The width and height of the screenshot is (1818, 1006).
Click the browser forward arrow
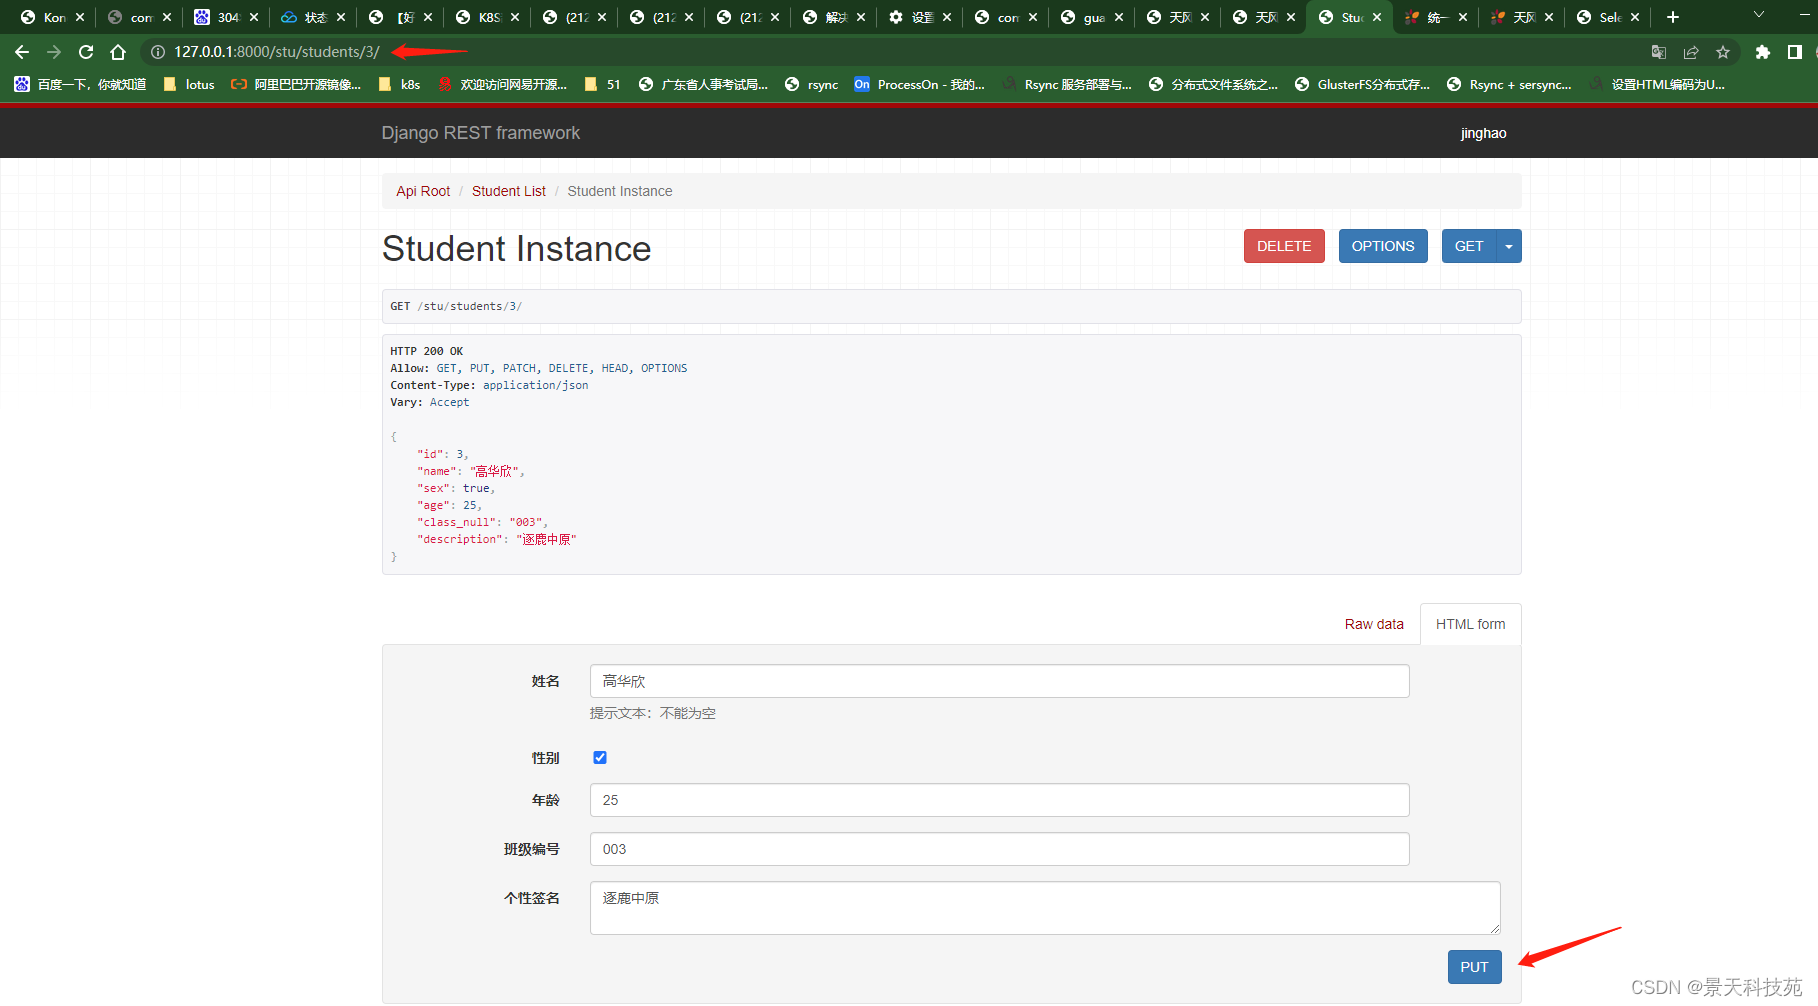coord(54,52)
